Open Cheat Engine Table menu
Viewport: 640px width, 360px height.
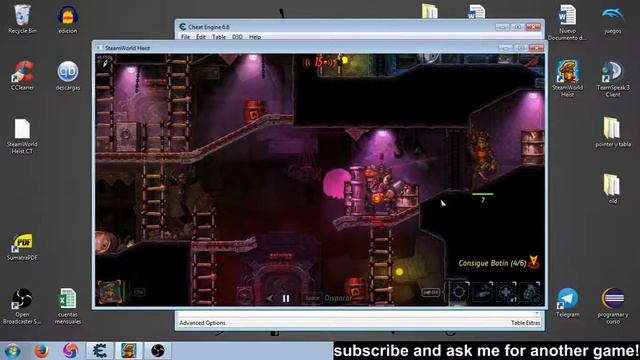coord(219,37)
